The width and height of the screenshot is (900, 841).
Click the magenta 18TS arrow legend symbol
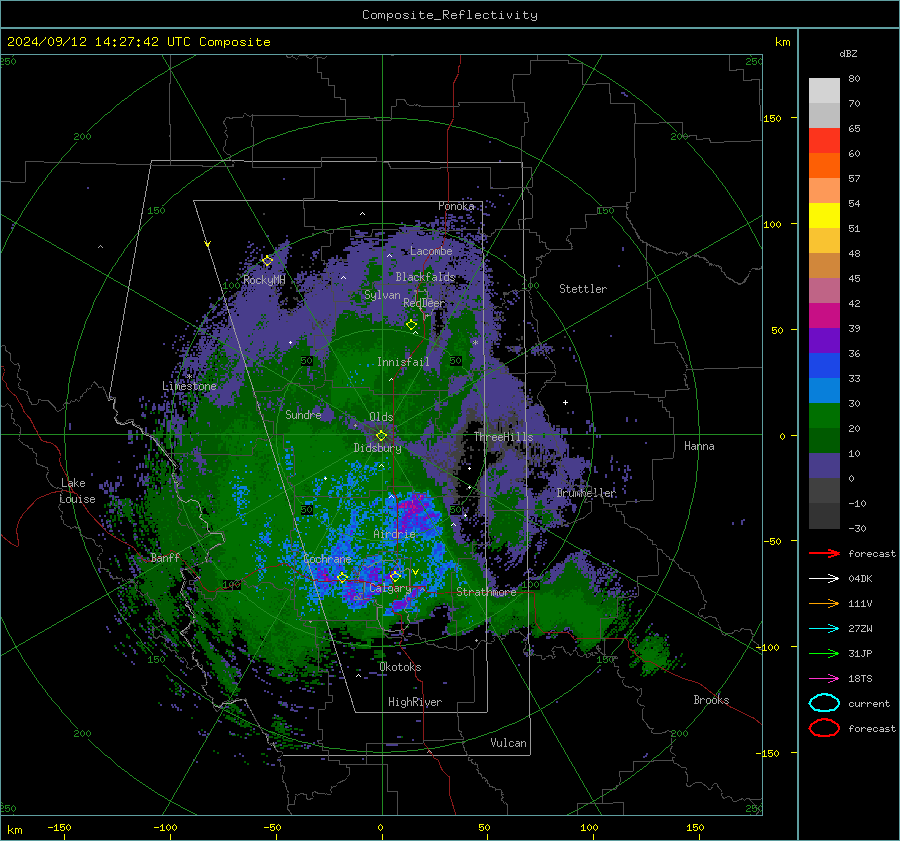[x=824, y=679]
